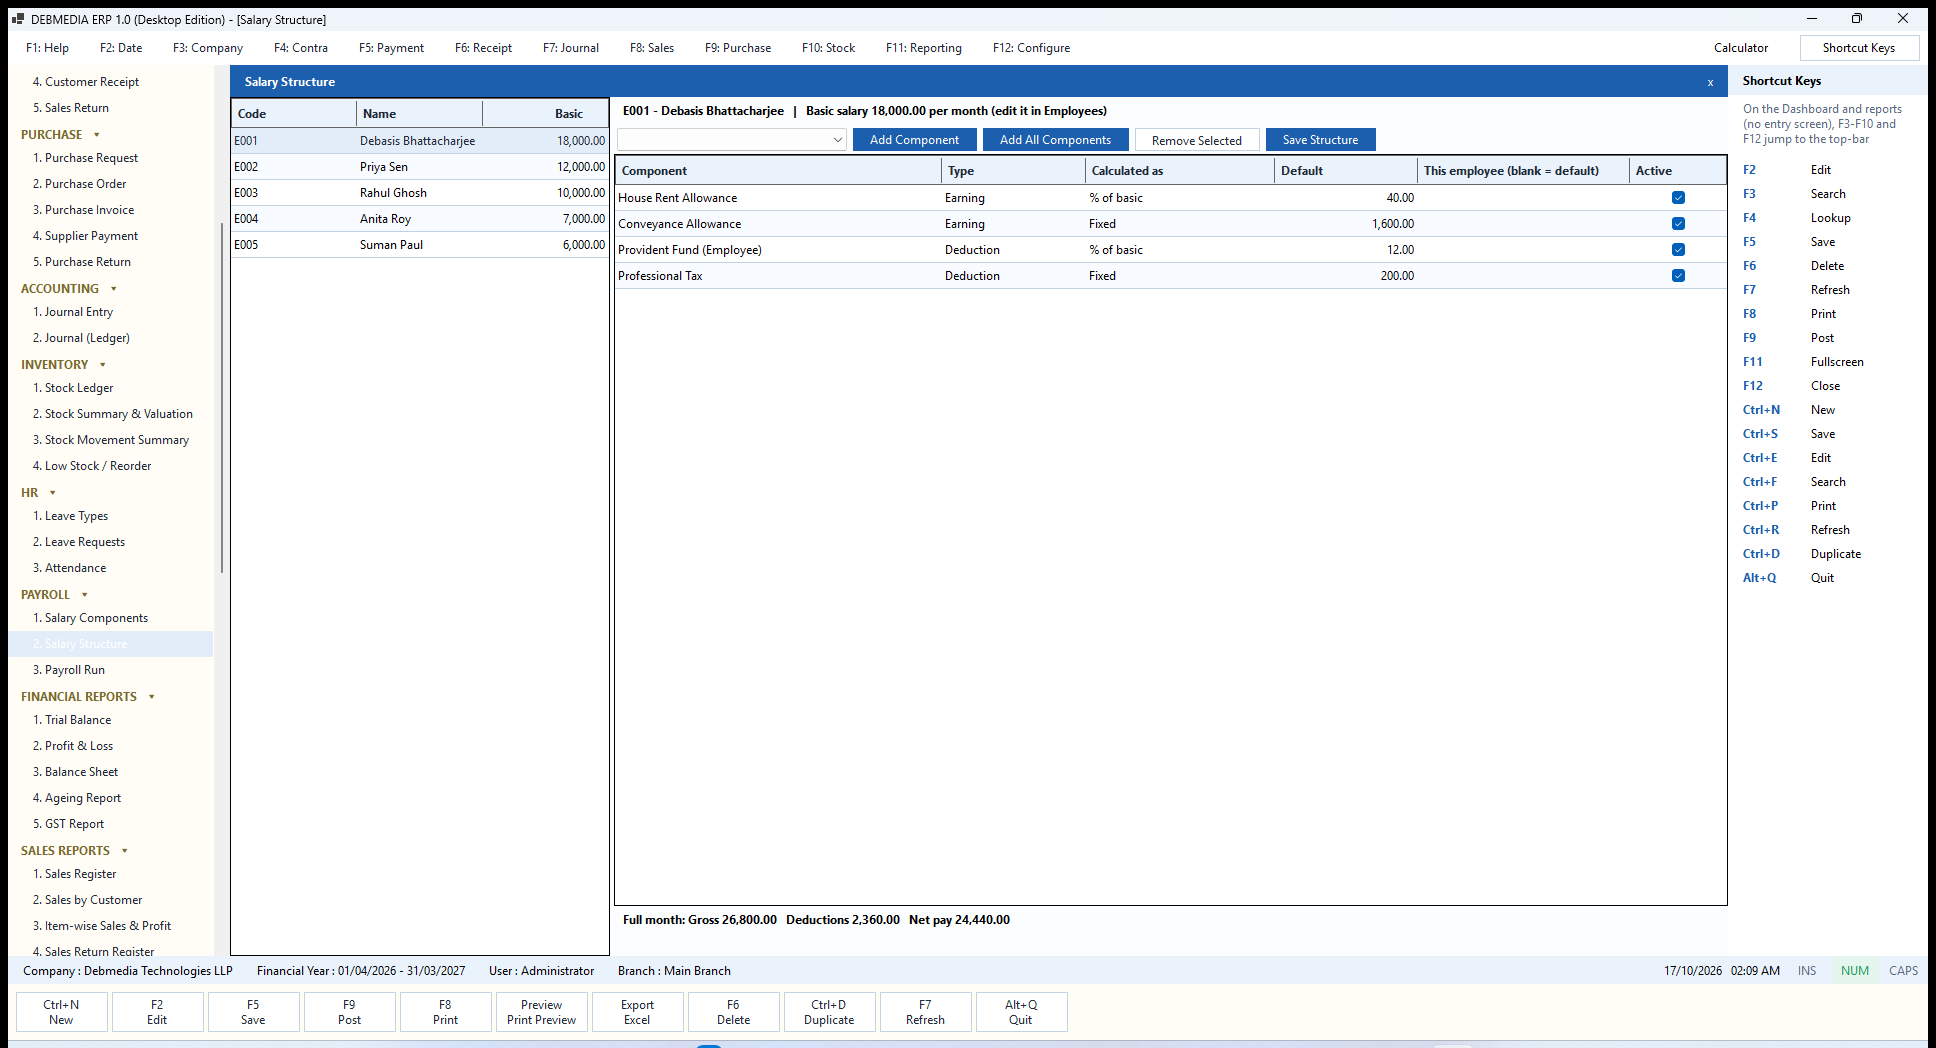
Task: Click F7 Refresh bottom toolbar button
Action: [x=925, y=1012]
